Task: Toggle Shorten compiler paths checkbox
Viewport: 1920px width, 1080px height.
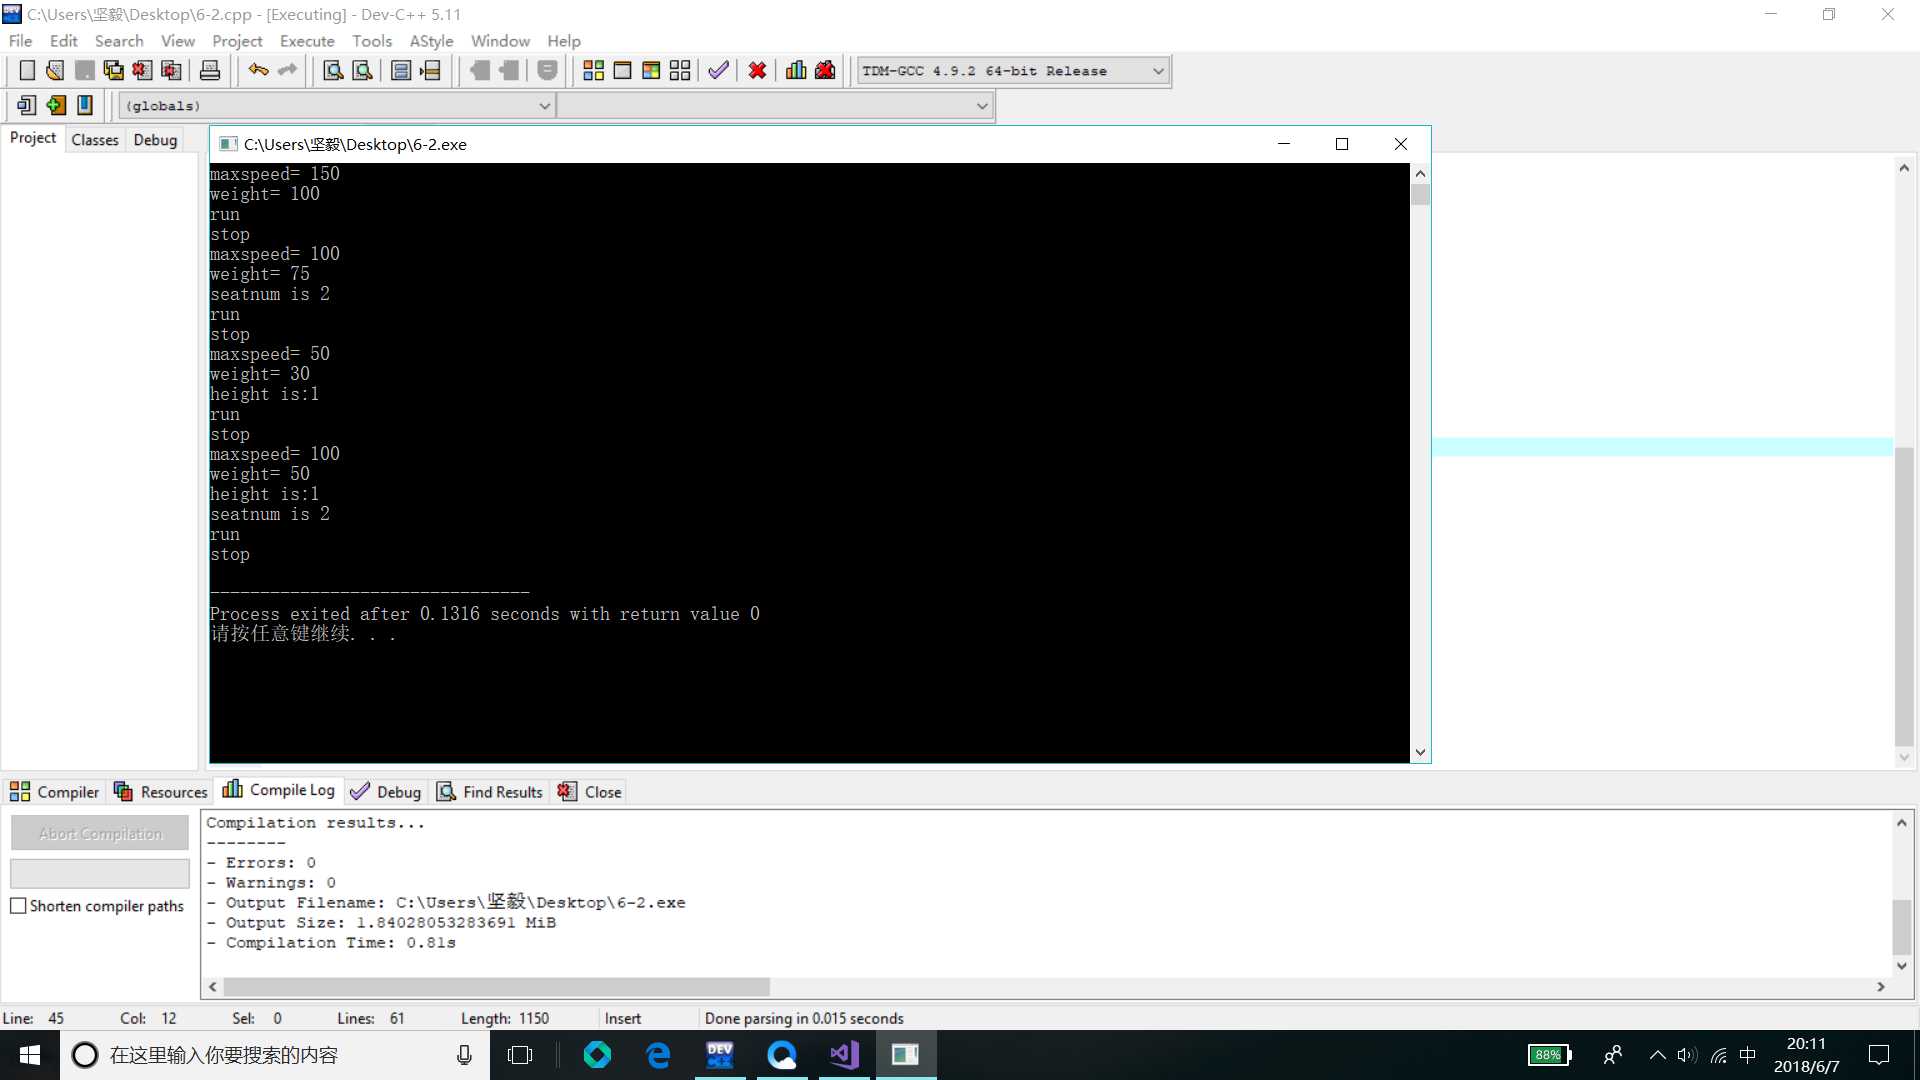Action: point(18,906)
